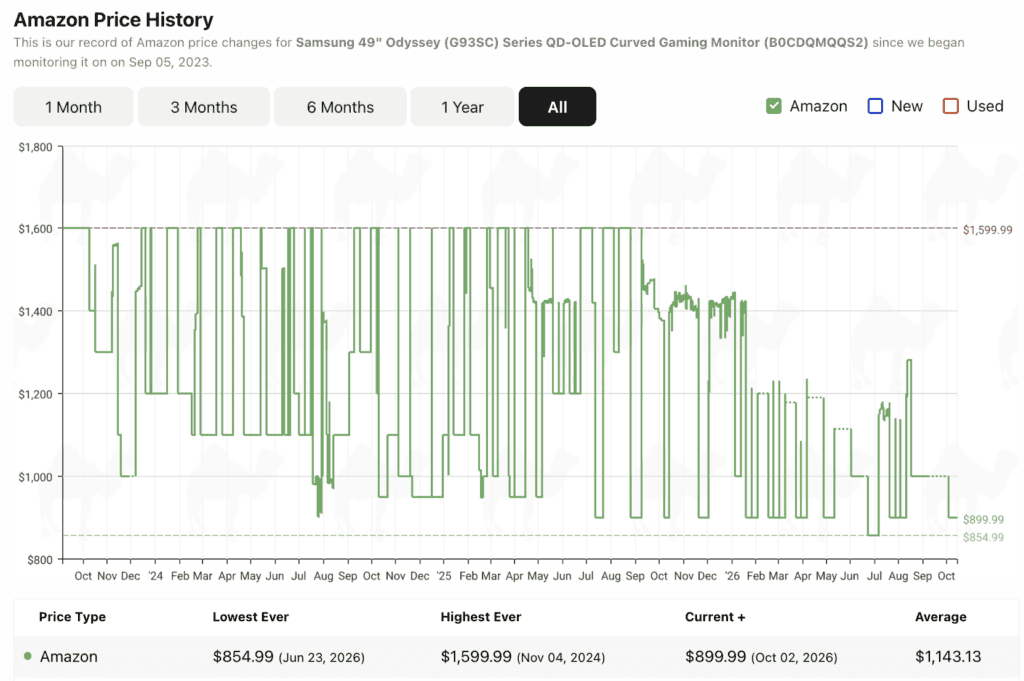Click the $800 y-axis label
The width and height of the screenshot is (1024, 681).
click(x=39, y=560)
